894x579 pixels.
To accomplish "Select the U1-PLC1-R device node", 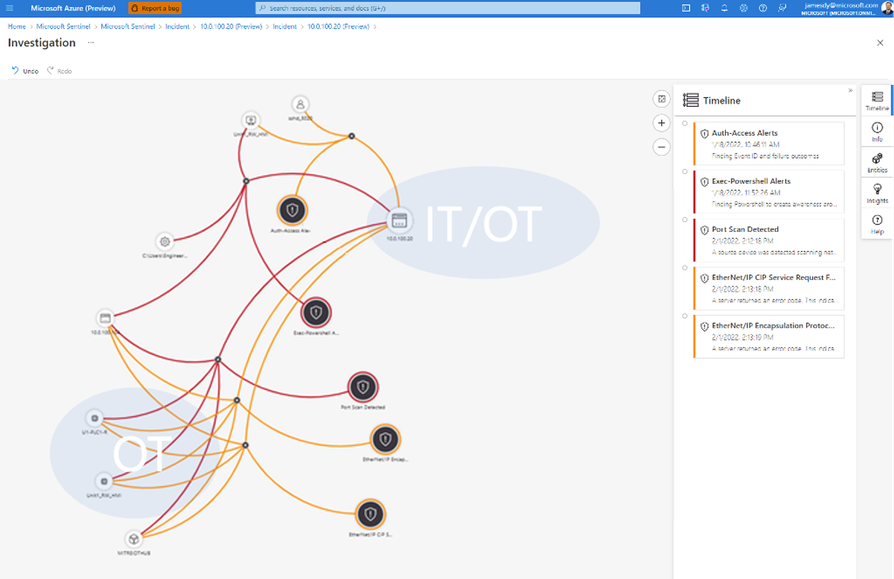I will point(95,418).
